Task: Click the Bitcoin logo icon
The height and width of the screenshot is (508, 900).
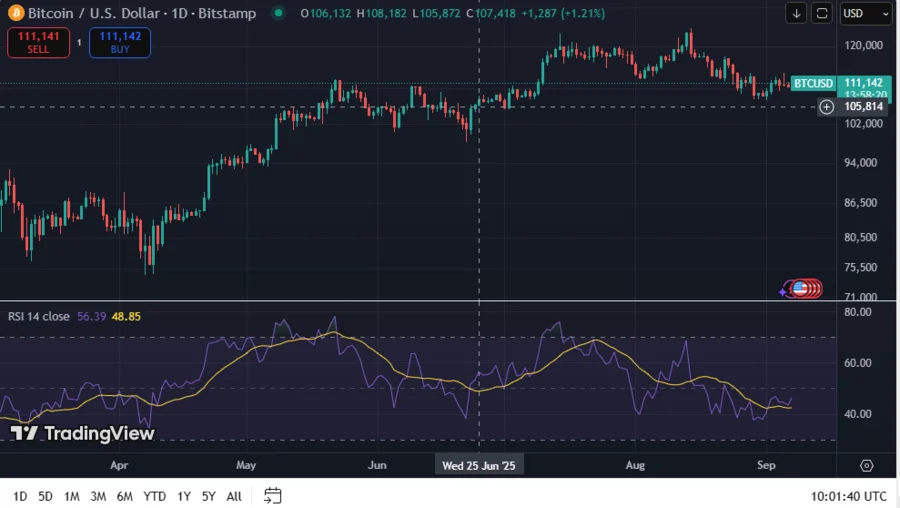Action: click(x=15, y=13)
